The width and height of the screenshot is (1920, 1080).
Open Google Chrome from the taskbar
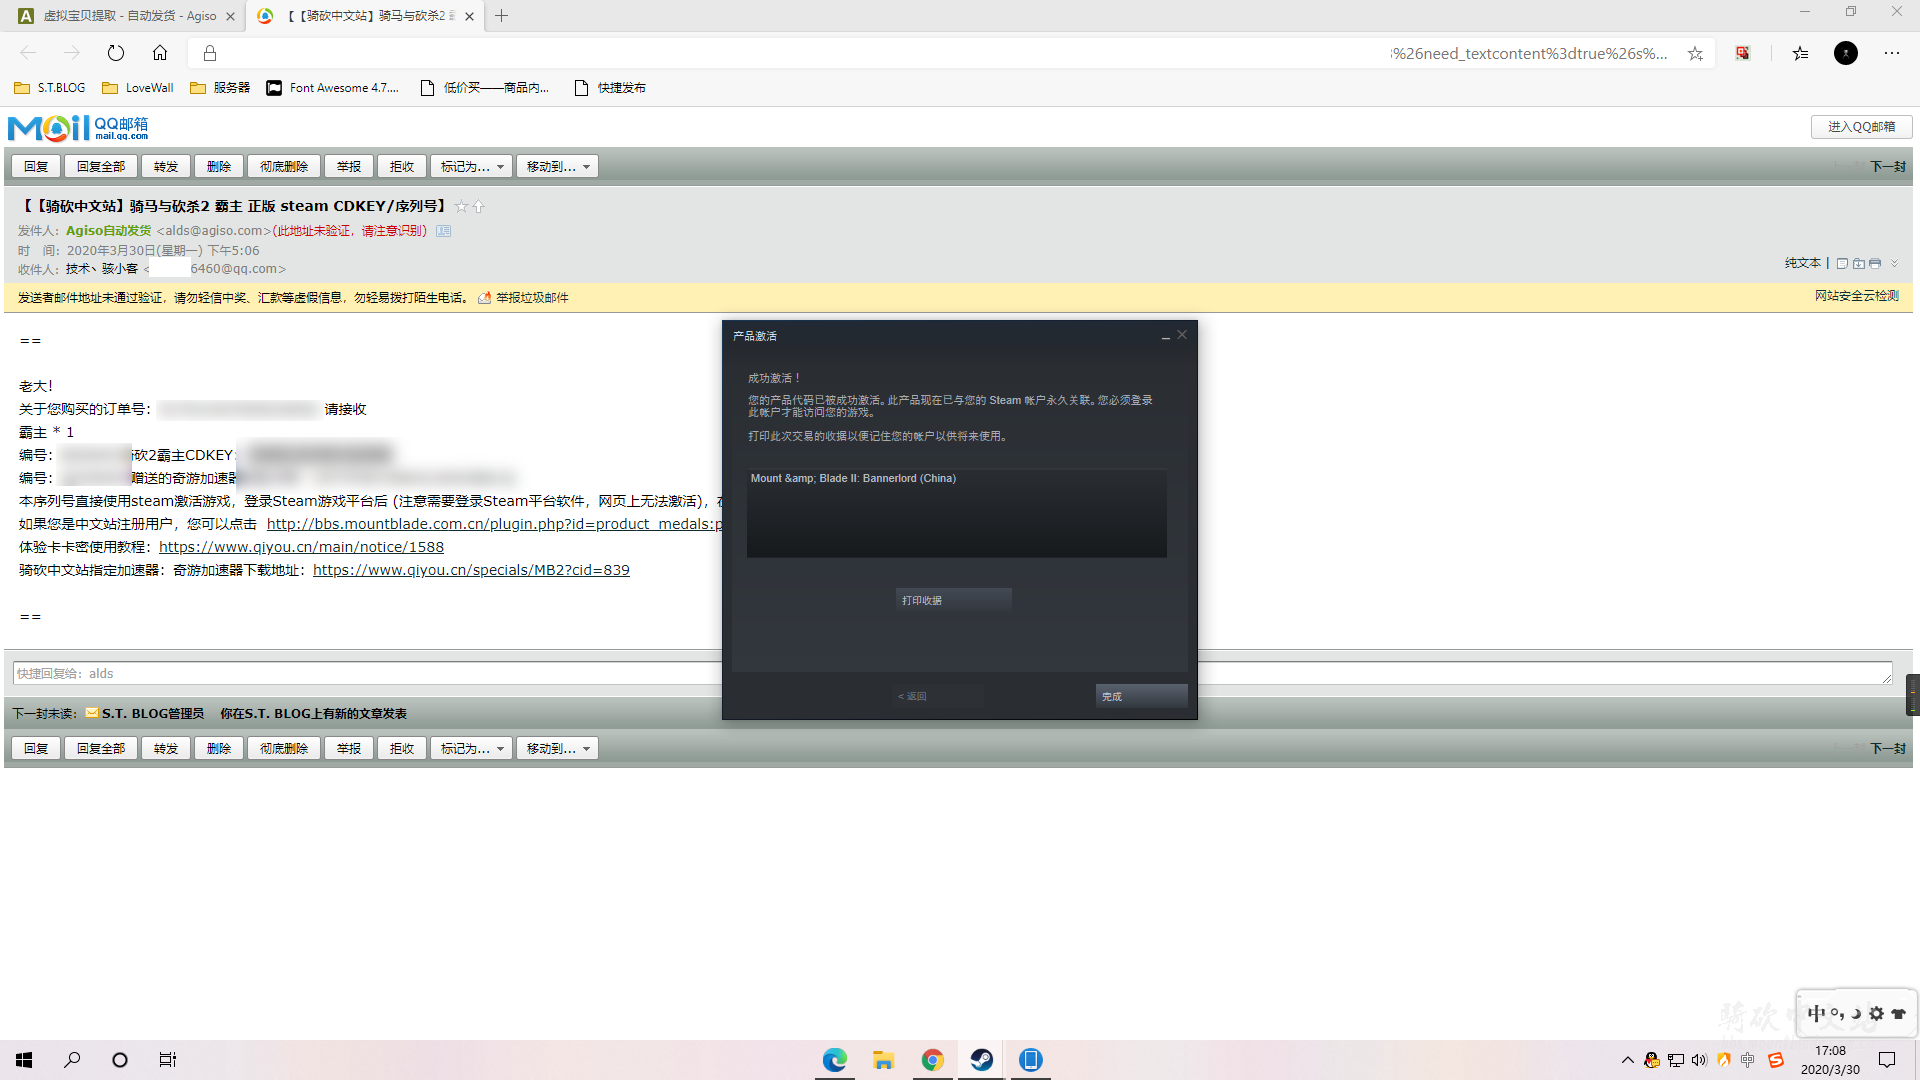[932, 1060]
